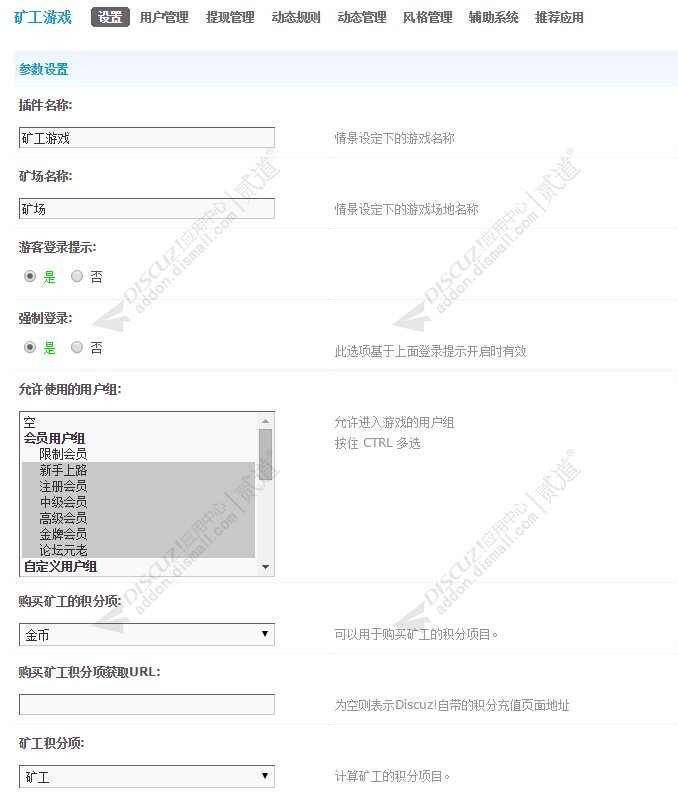Viewport: 678px width, 792px height.
Task: Select 注册会员 in user group list
Action: (139, 486)
